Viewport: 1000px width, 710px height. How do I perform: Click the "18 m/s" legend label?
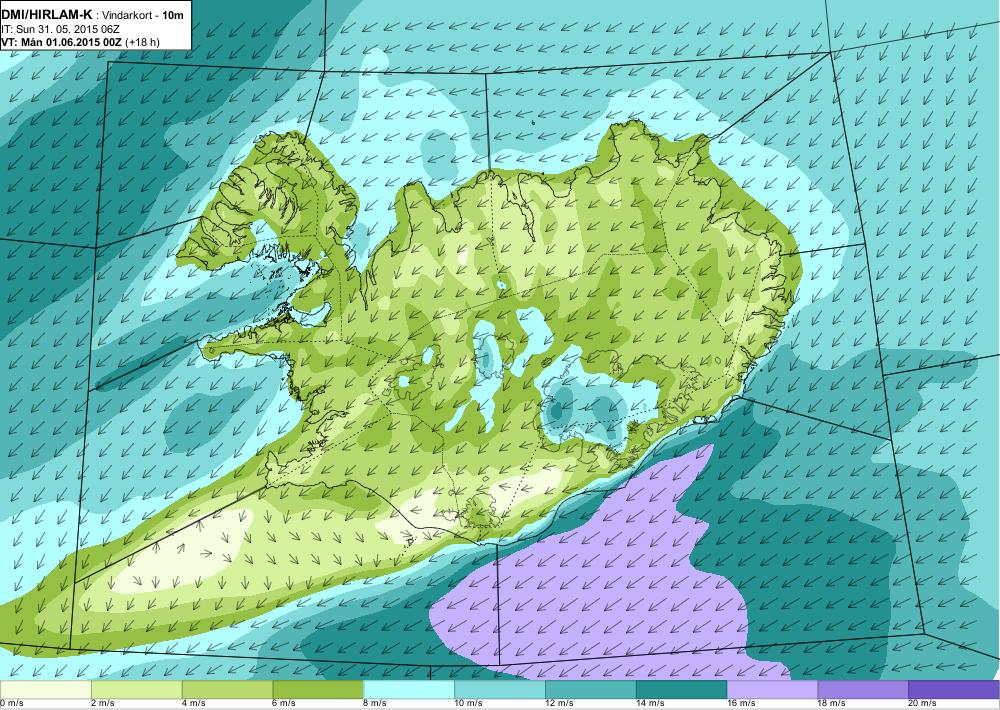(x=832, y=704)
